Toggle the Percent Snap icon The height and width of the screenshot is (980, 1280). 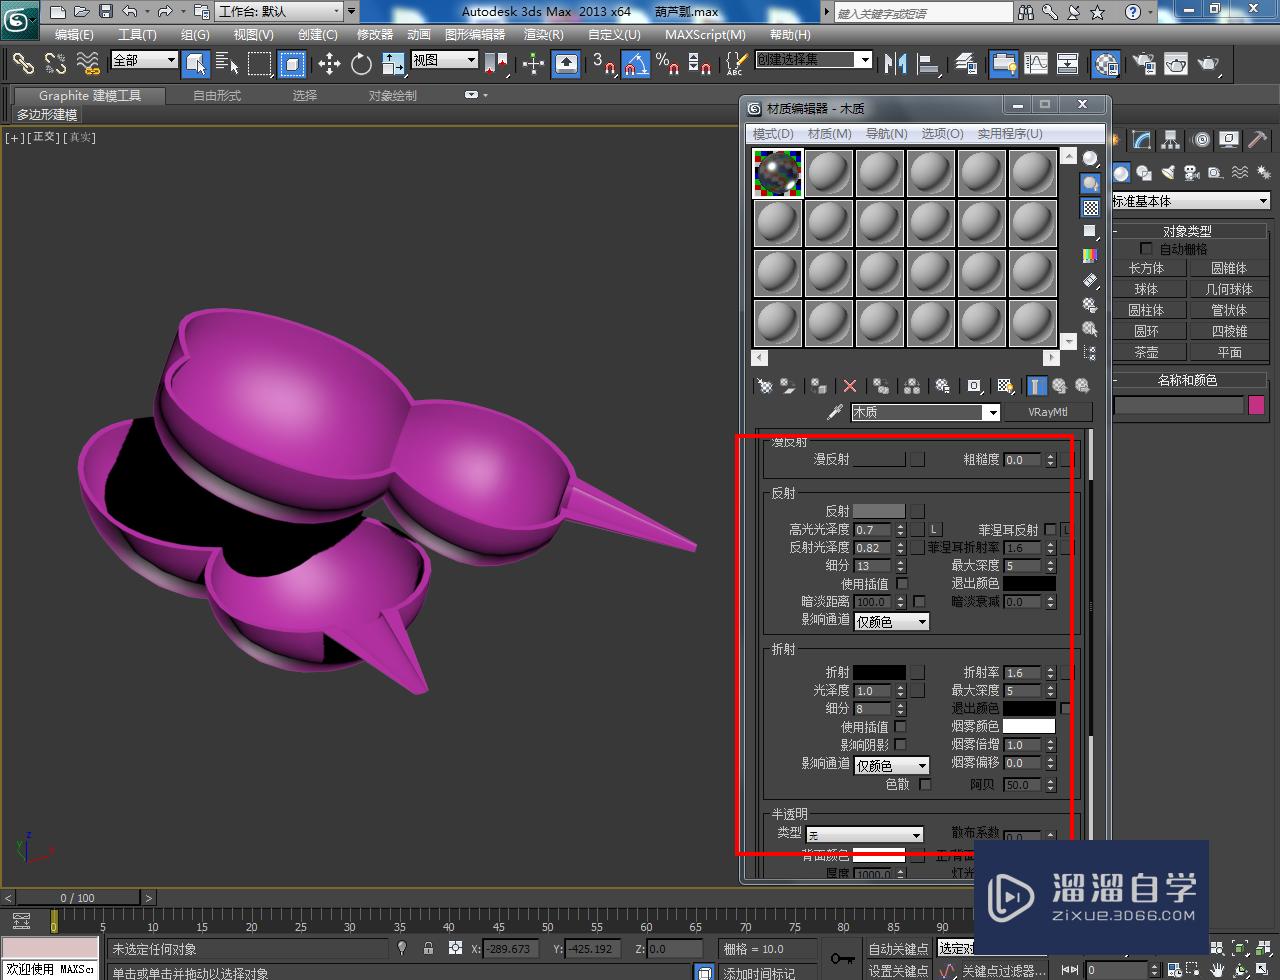tap(668, 65)
